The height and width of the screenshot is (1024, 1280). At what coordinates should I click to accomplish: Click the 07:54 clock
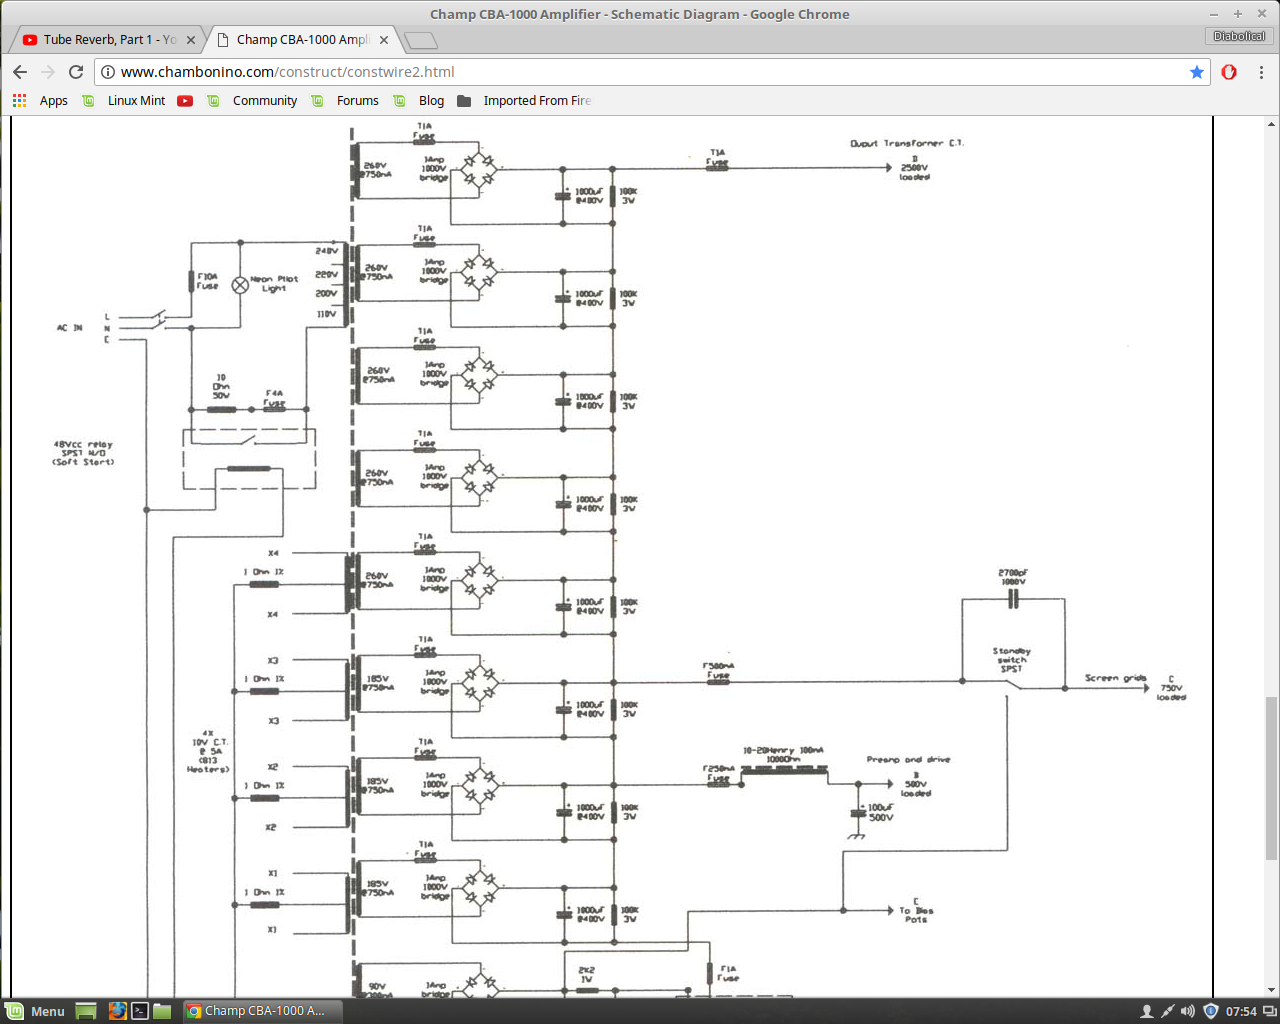tap(1241, 1011)
